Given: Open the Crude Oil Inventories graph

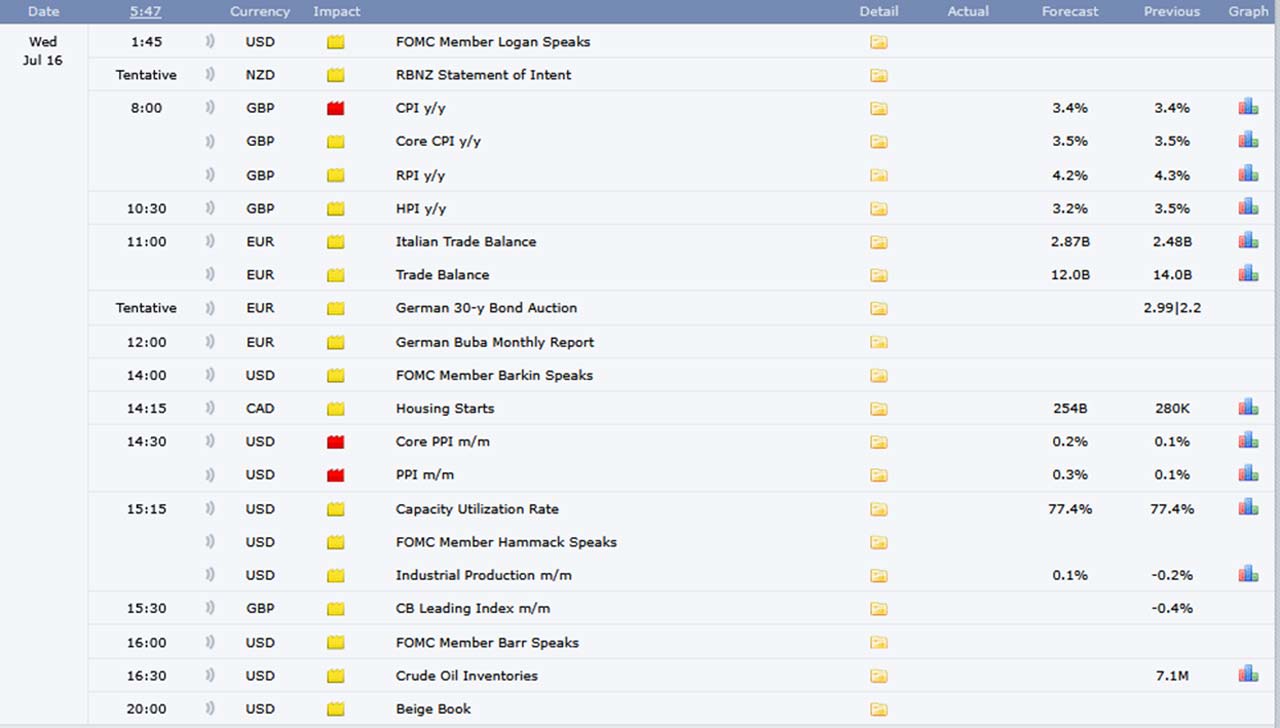Looking at the screenshot, I should click(x=1248, y=675).
